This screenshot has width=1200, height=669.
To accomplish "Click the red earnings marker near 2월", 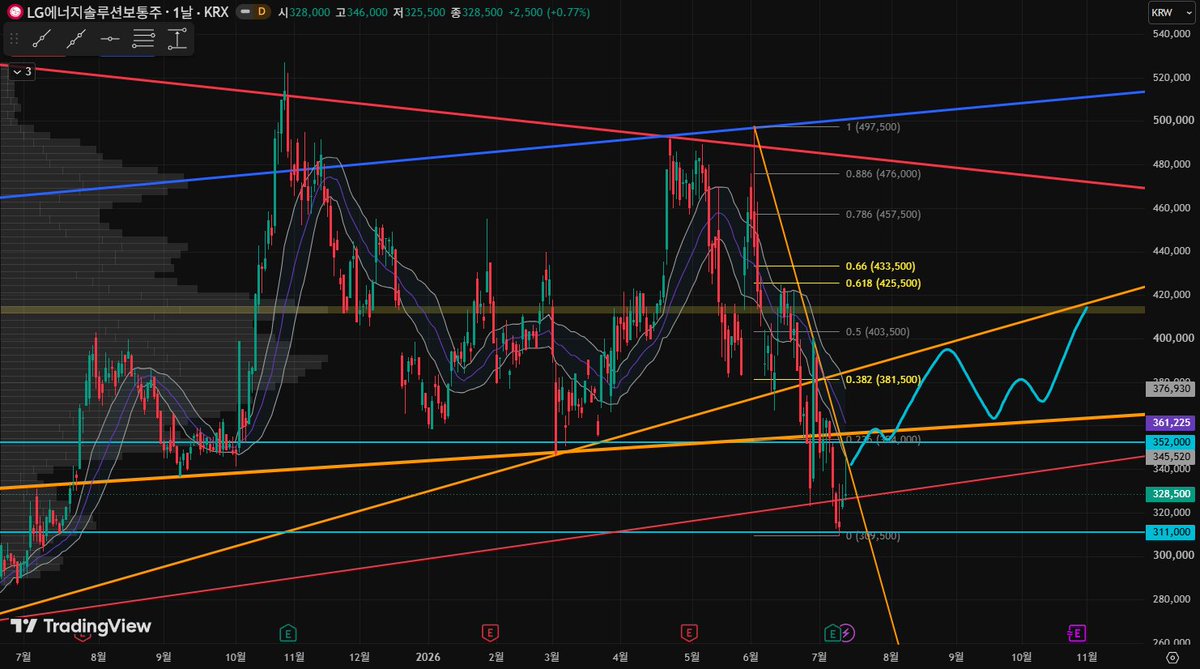I will point(490,632).
